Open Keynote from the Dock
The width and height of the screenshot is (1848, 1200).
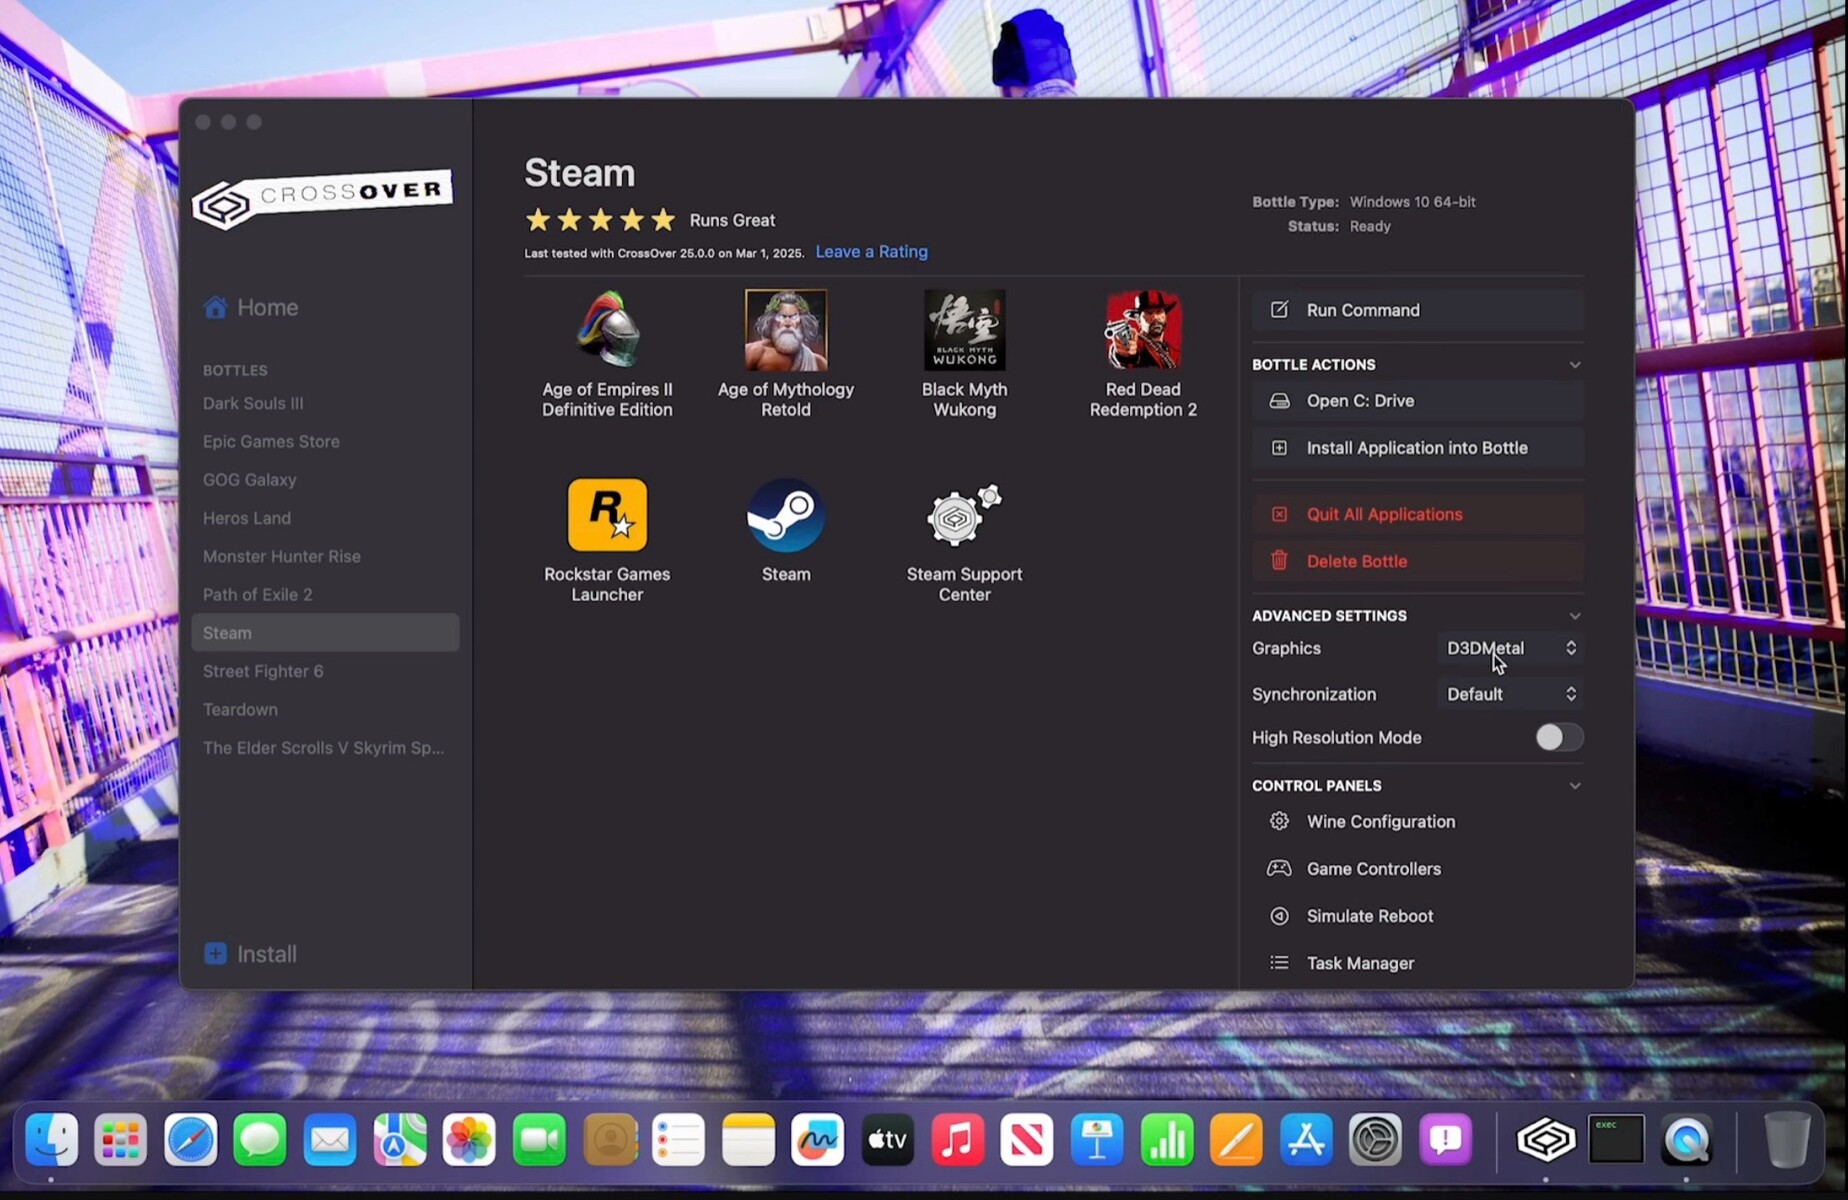pos(1097,1139)
